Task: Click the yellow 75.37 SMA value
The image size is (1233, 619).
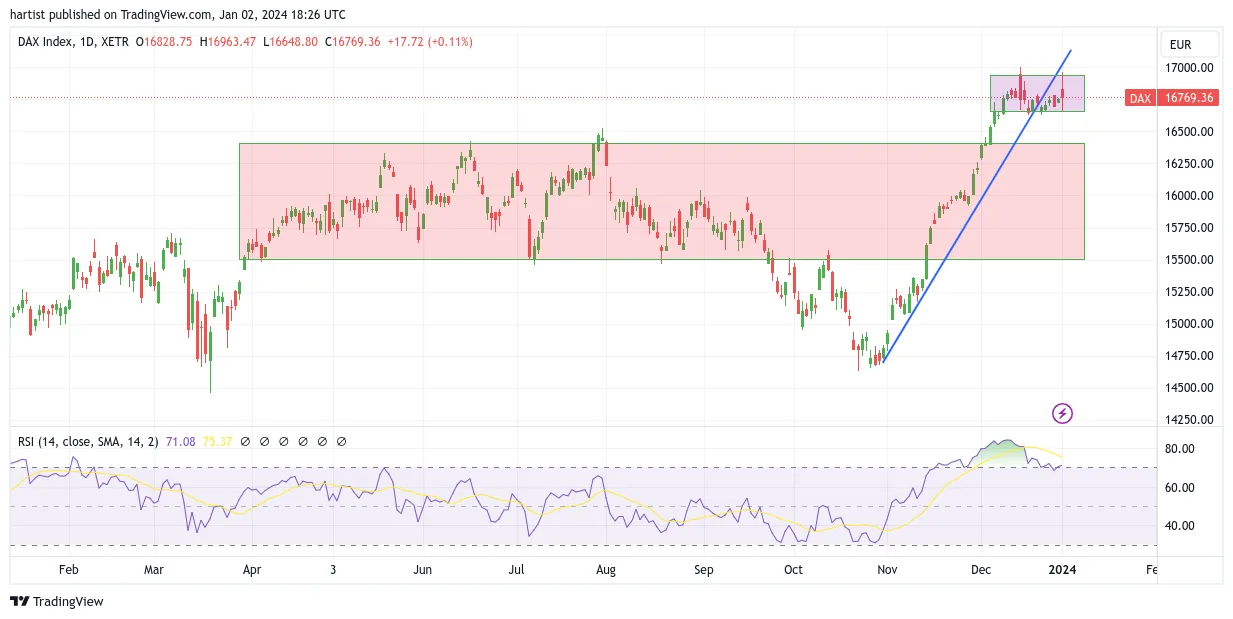Action: pos(218,441)
